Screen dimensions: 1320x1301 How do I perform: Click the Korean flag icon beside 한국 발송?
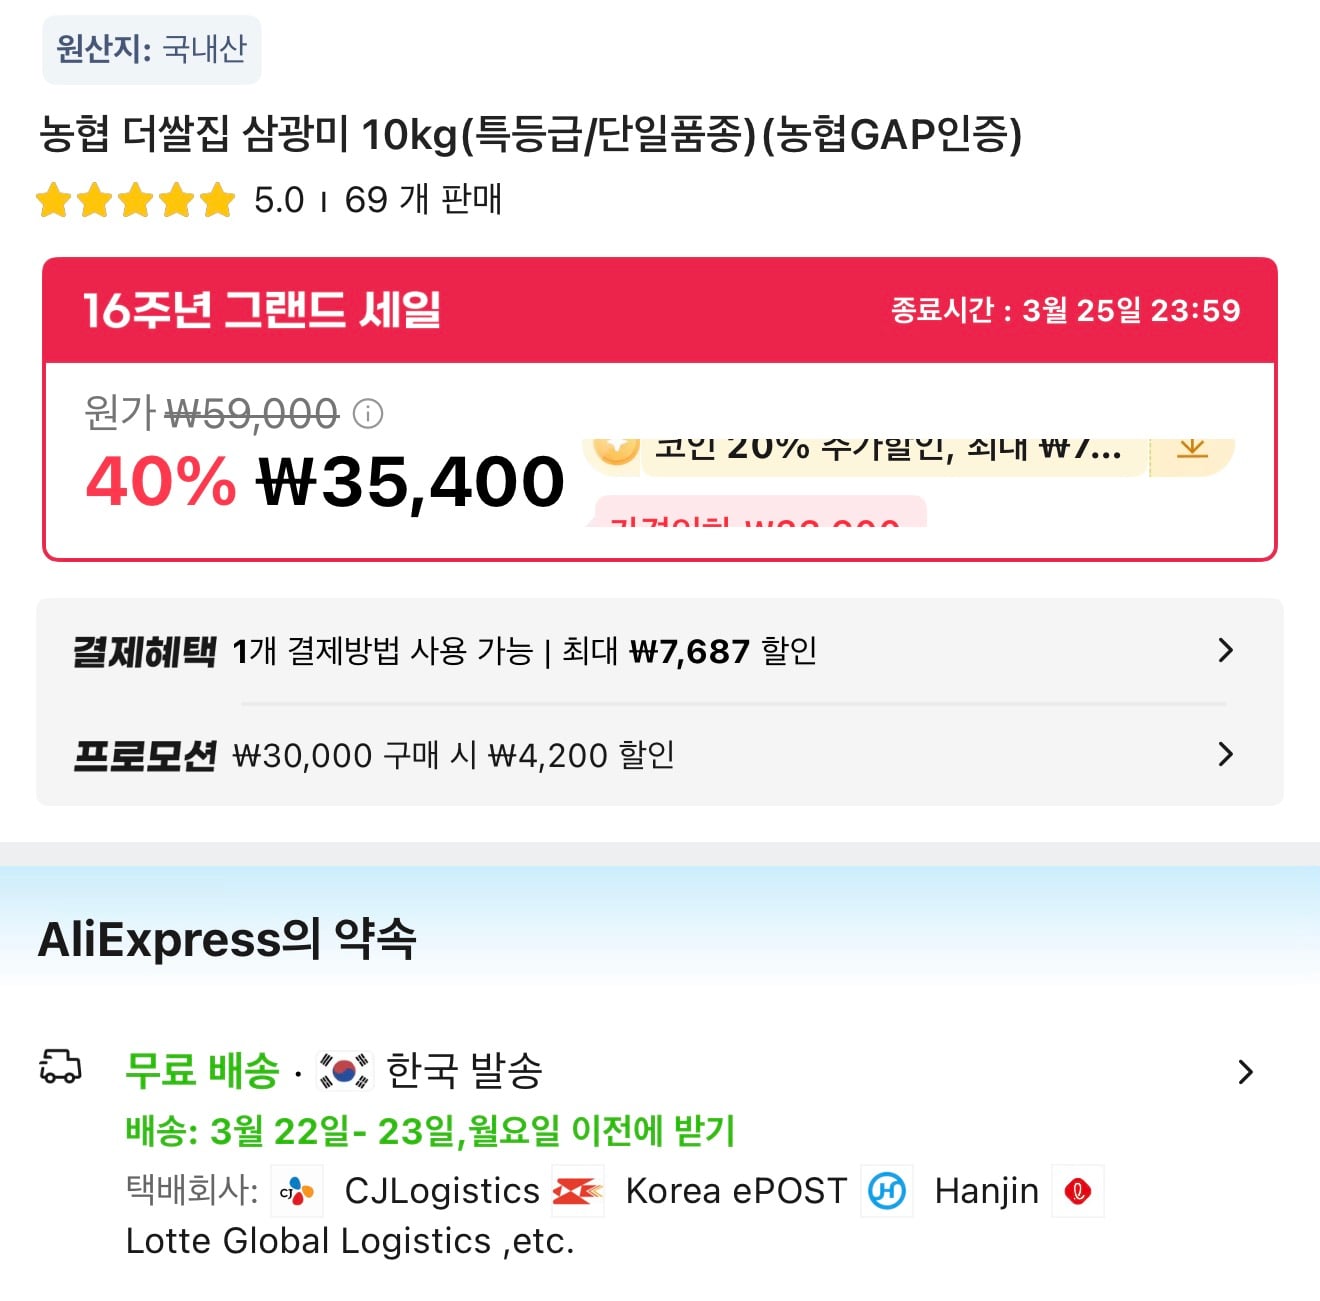click(x=340, y=1070)
